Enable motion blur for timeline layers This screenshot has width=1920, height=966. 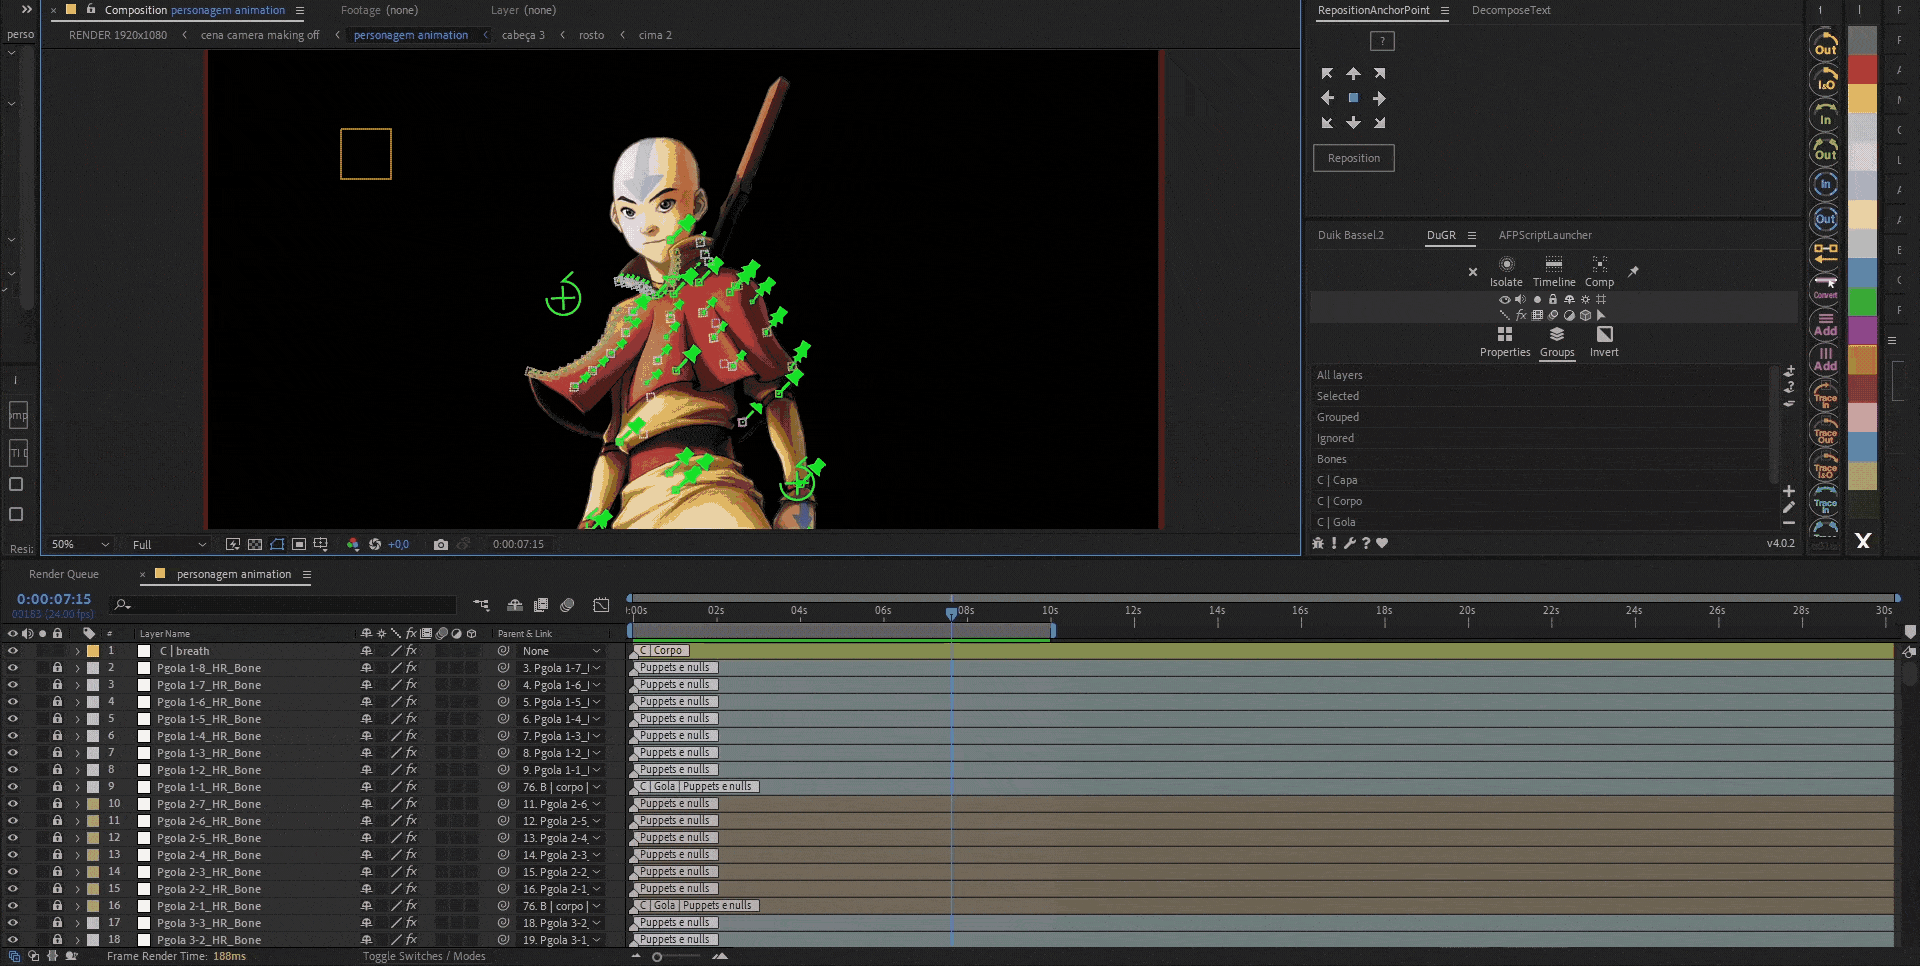[x=567, y=605]
